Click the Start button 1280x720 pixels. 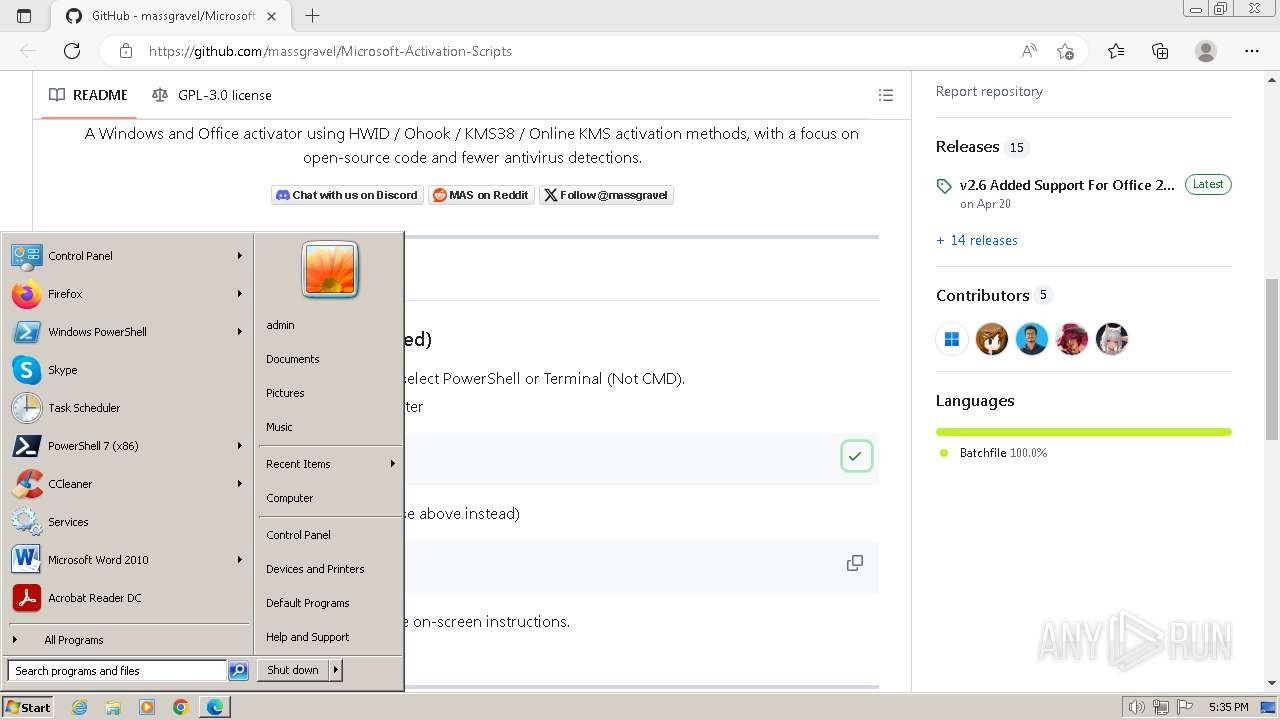pyautogui.click(x=28, y=707)
